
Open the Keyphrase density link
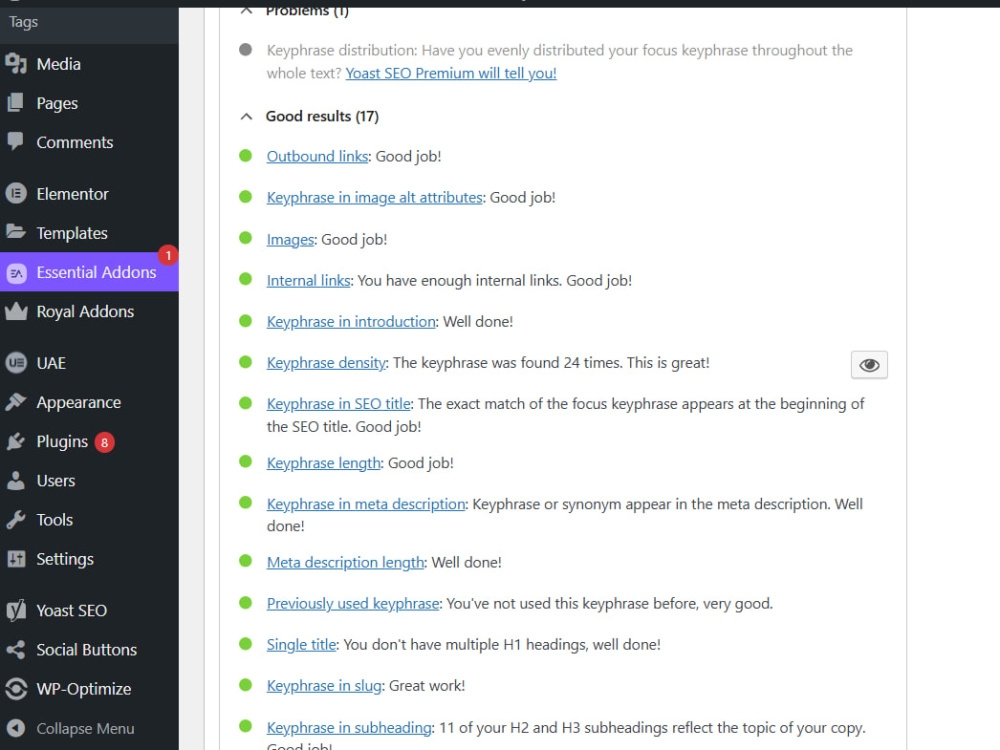326,363
